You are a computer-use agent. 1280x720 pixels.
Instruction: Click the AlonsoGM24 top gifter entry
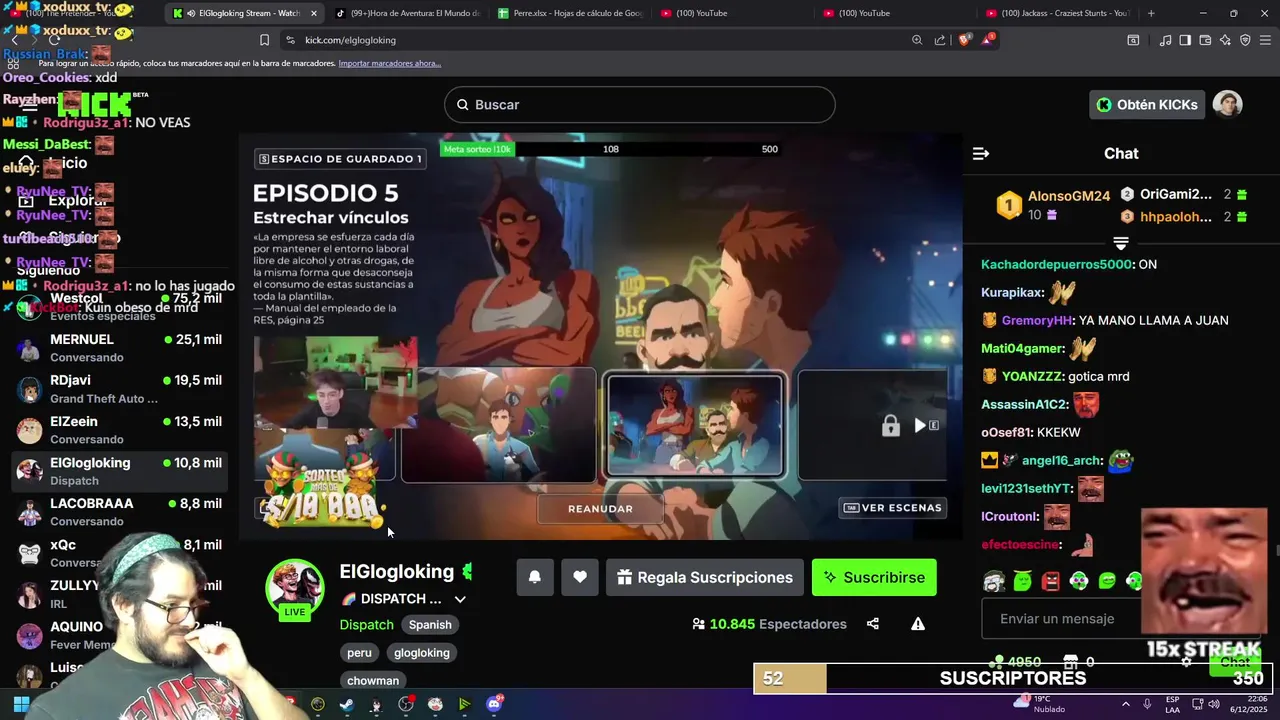(1053, 205)
